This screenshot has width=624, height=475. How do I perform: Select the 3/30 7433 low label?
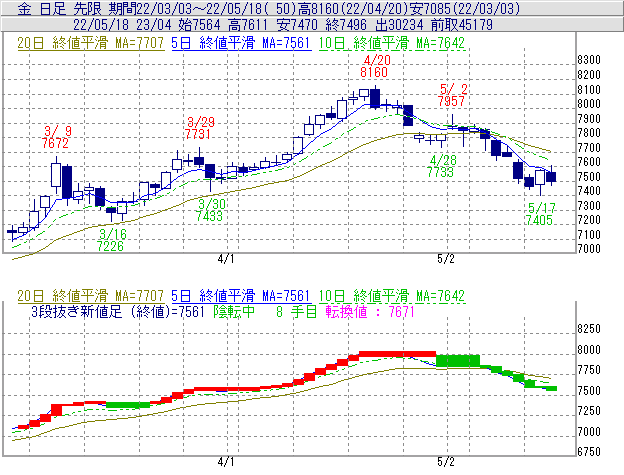pyautogui.click(x=211, y=210)
